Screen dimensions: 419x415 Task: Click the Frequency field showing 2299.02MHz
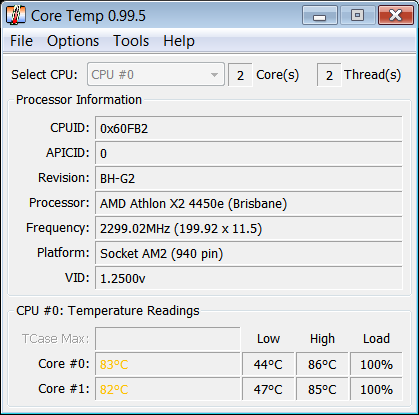click(249, 228)
